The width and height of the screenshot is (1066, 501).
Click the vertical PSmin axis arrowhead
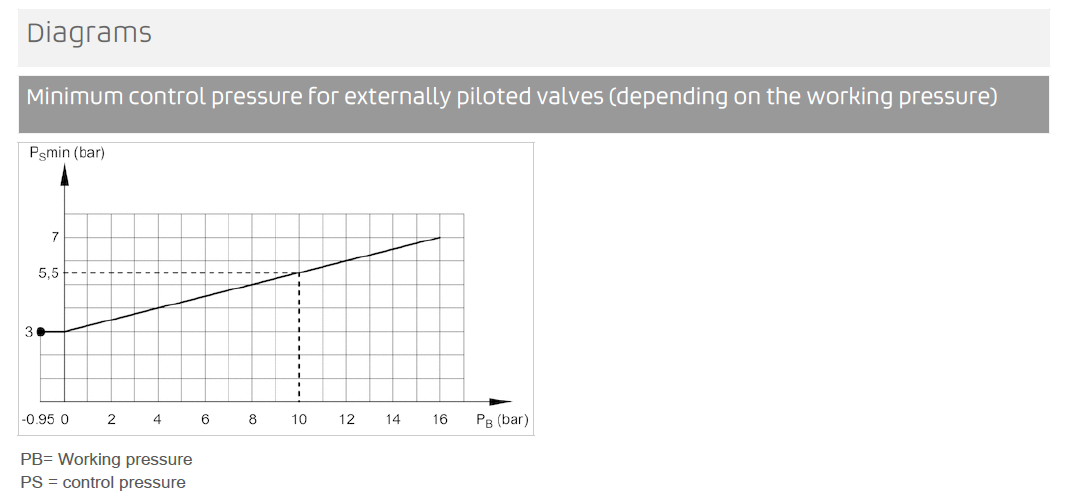pos(65,174)
